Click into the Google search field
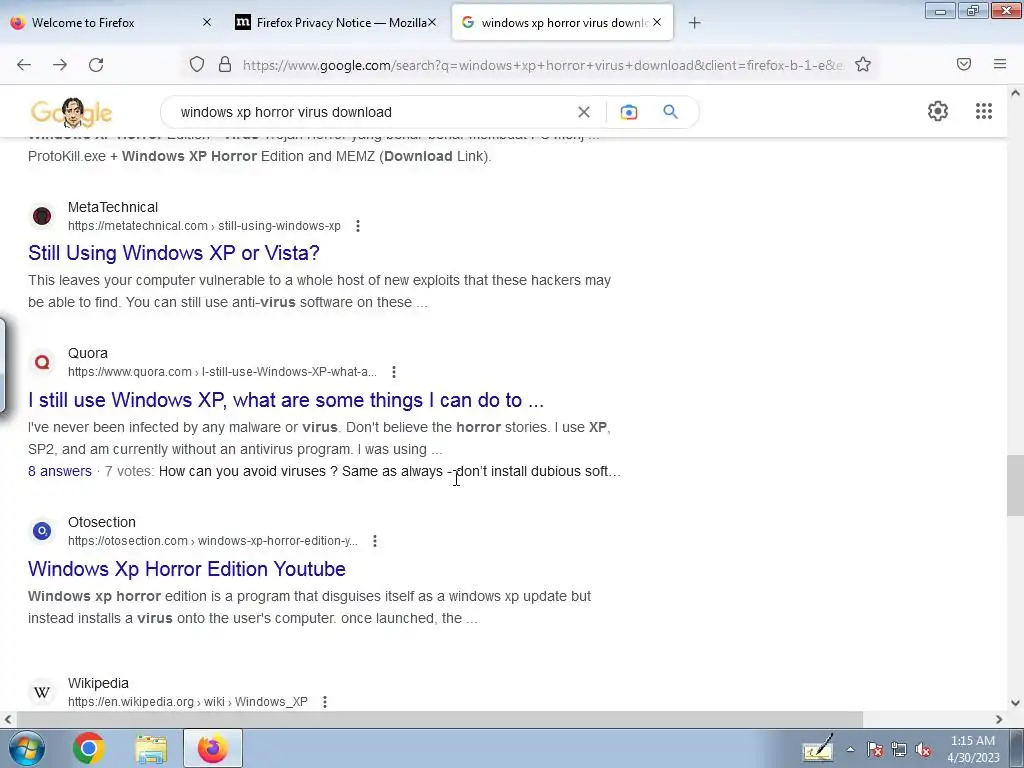The image size is (1024, 768). 372,112
